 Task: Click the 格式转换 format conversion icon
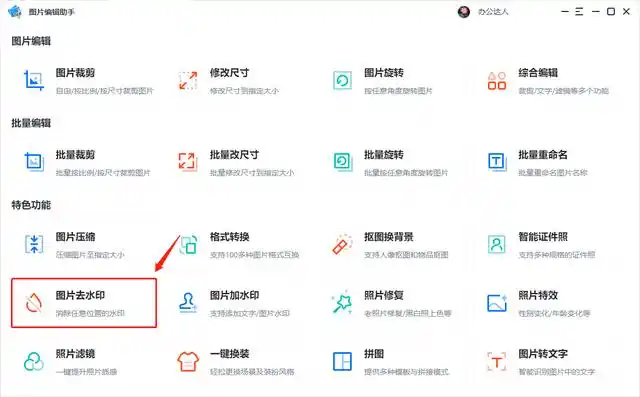pyautogui.click(x=189, y=244)
